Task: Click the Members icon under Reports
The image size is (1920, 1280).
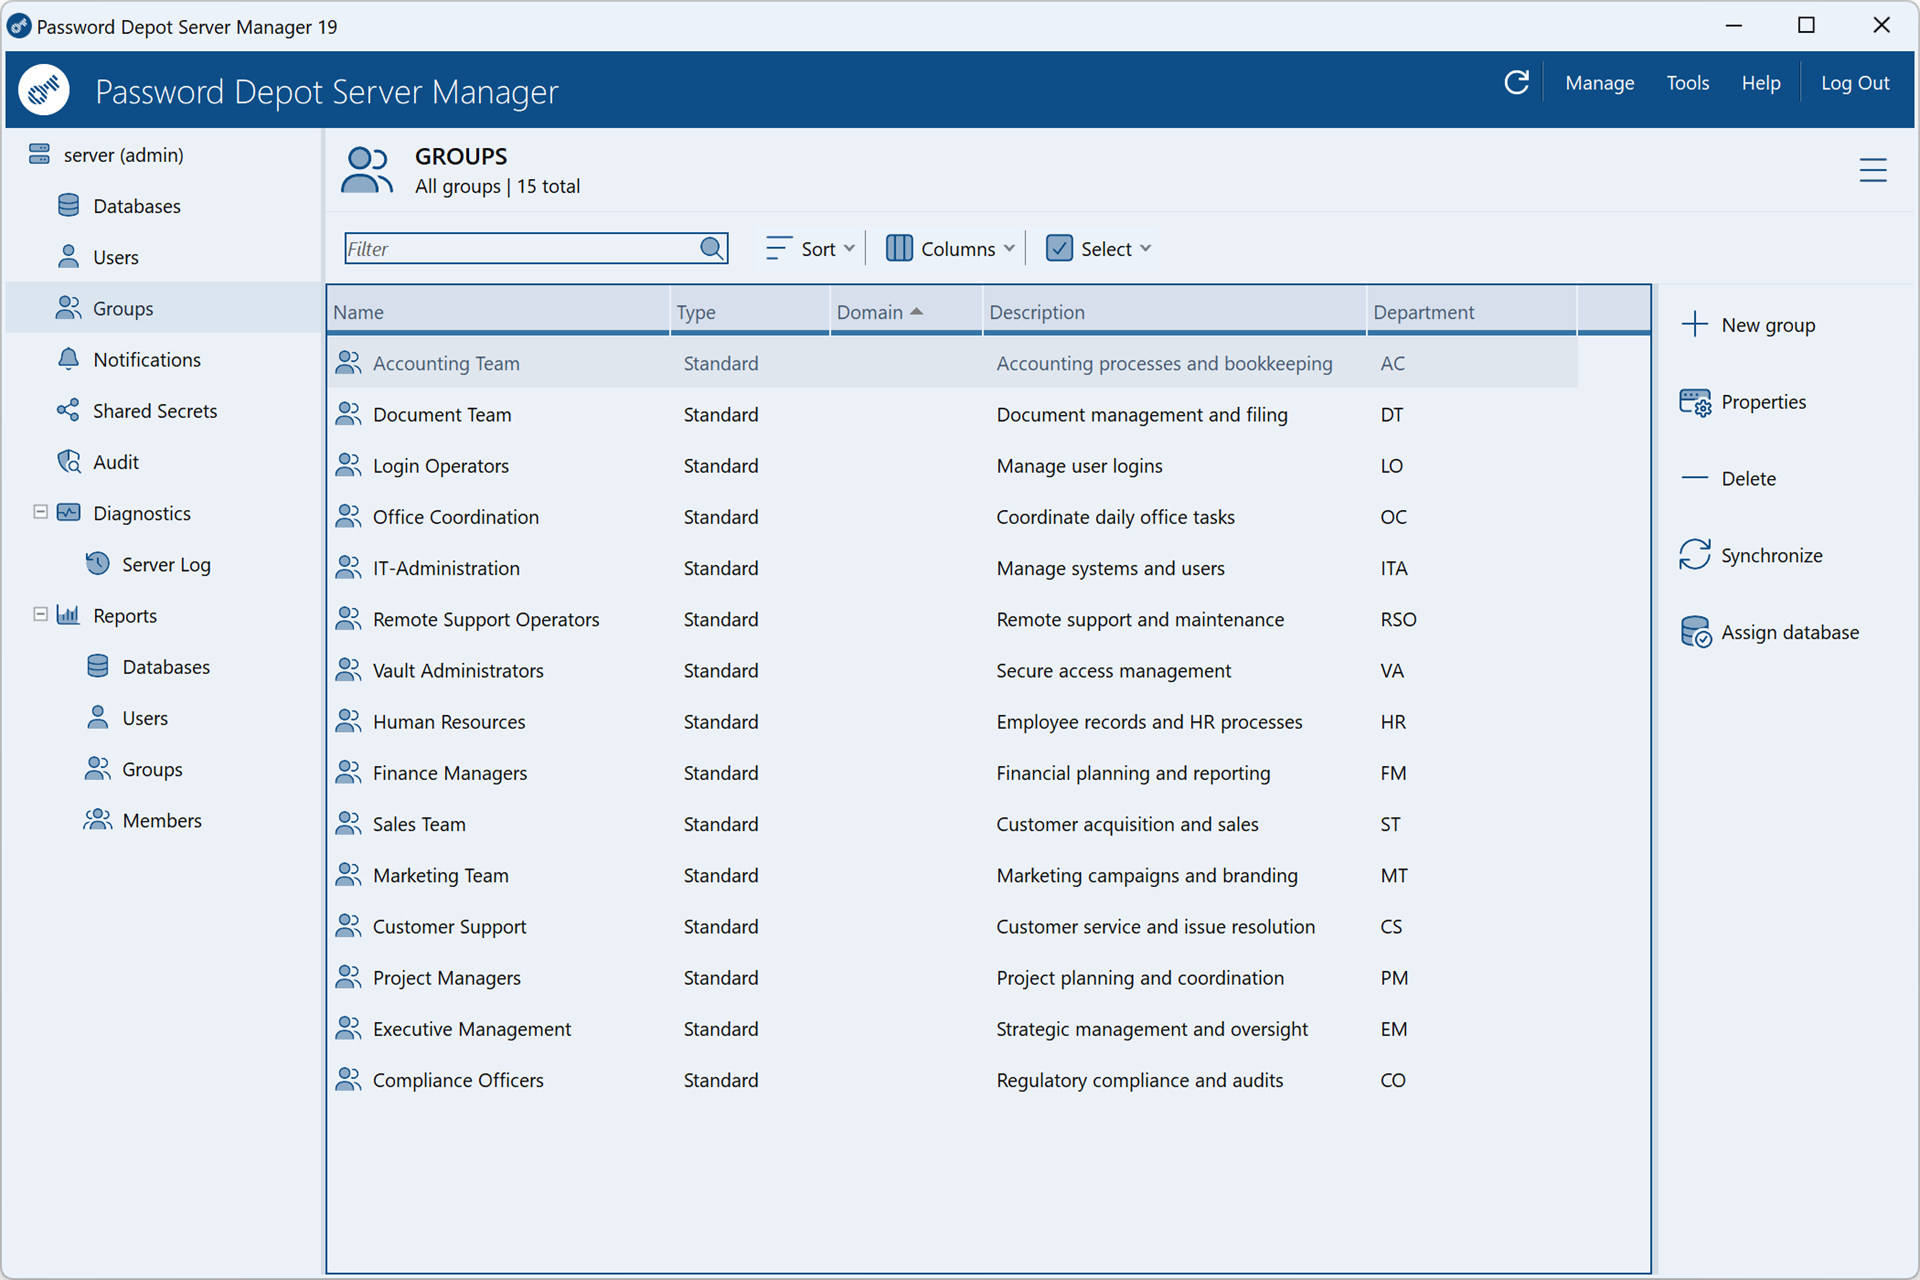Action: (97, 820)
